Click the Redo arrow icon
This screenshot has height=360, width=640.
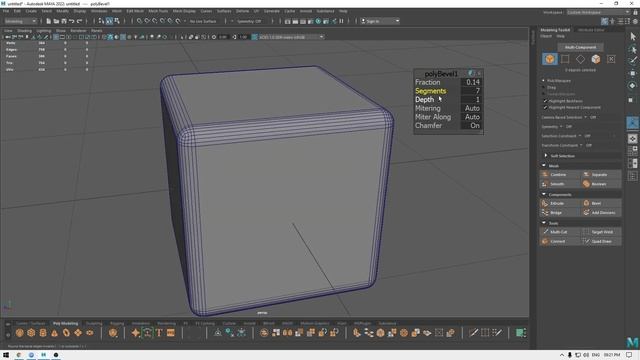(80, 21)
